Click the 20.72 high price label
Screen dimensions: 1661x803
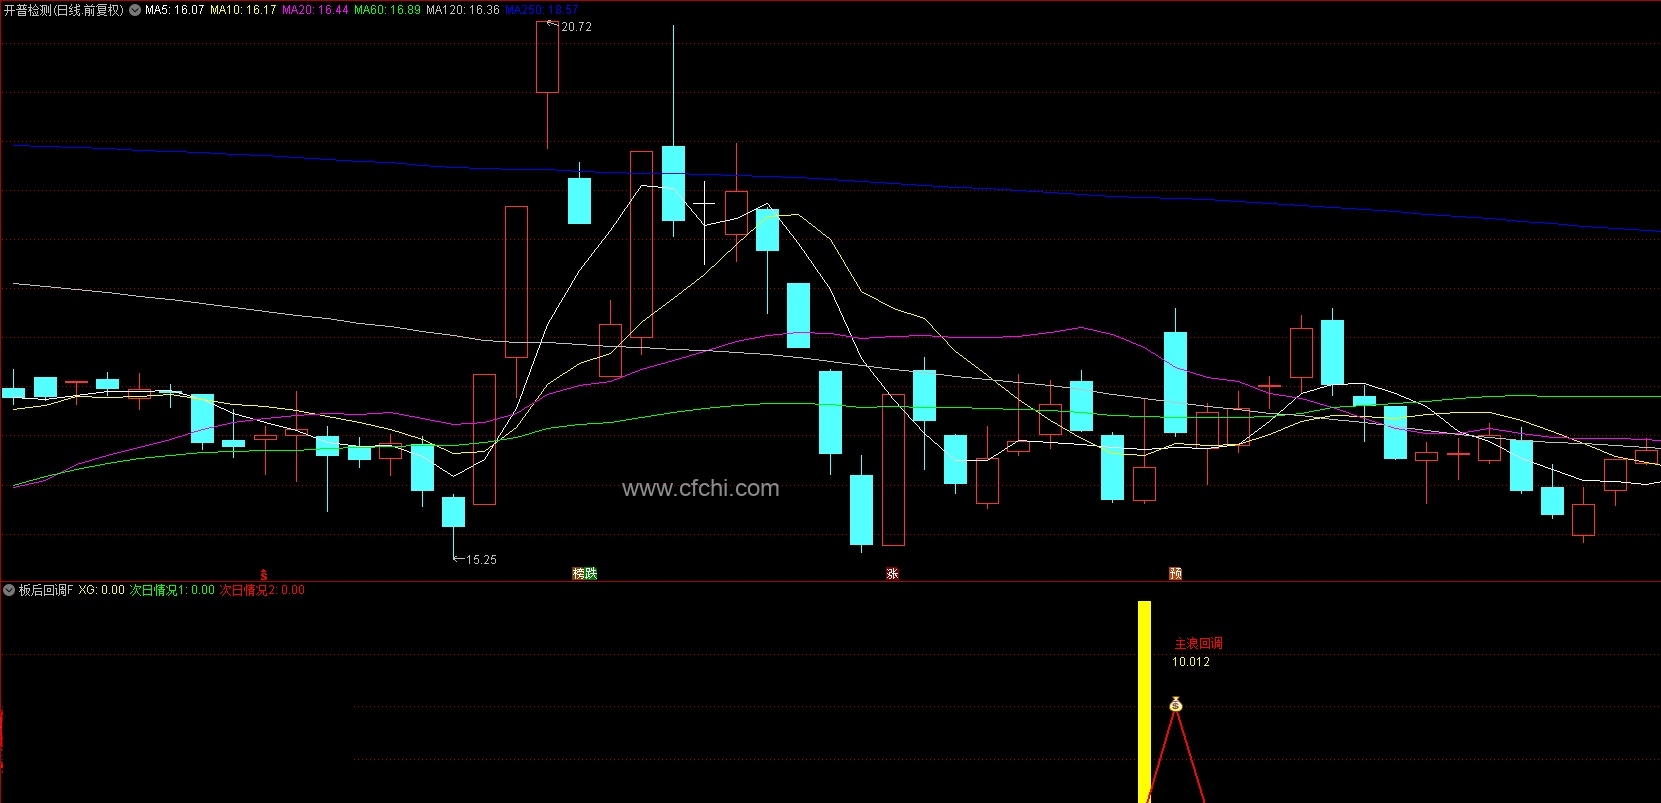pos(576,27)
